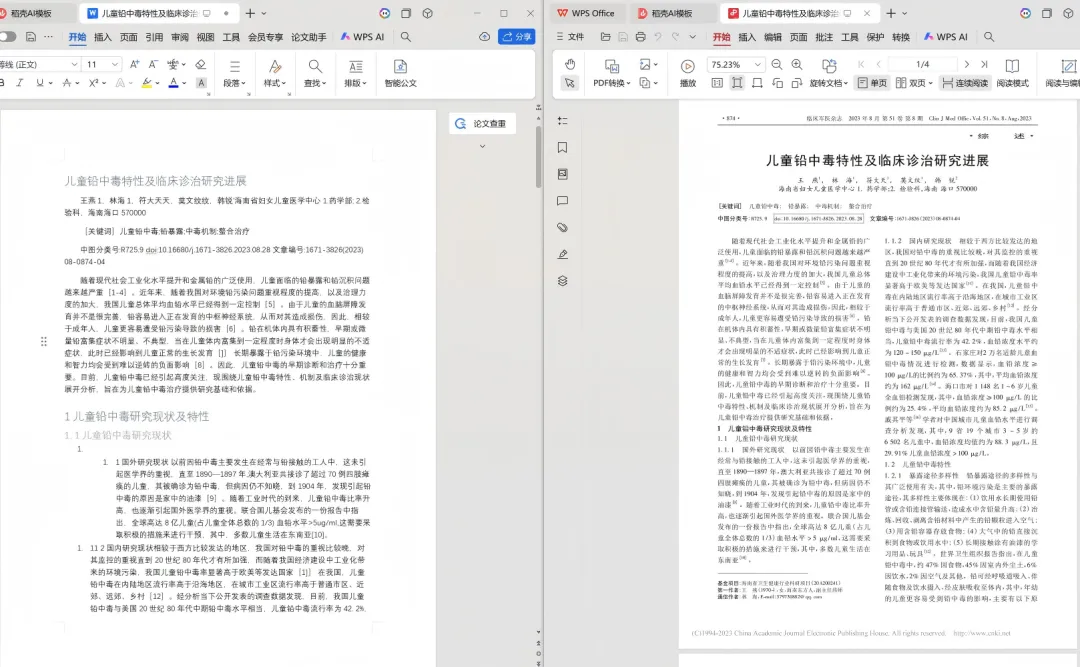Apply italic formatting in Writer
Image resolution: width=1080 pixels, height=667 pixels.
click(19, 83)
